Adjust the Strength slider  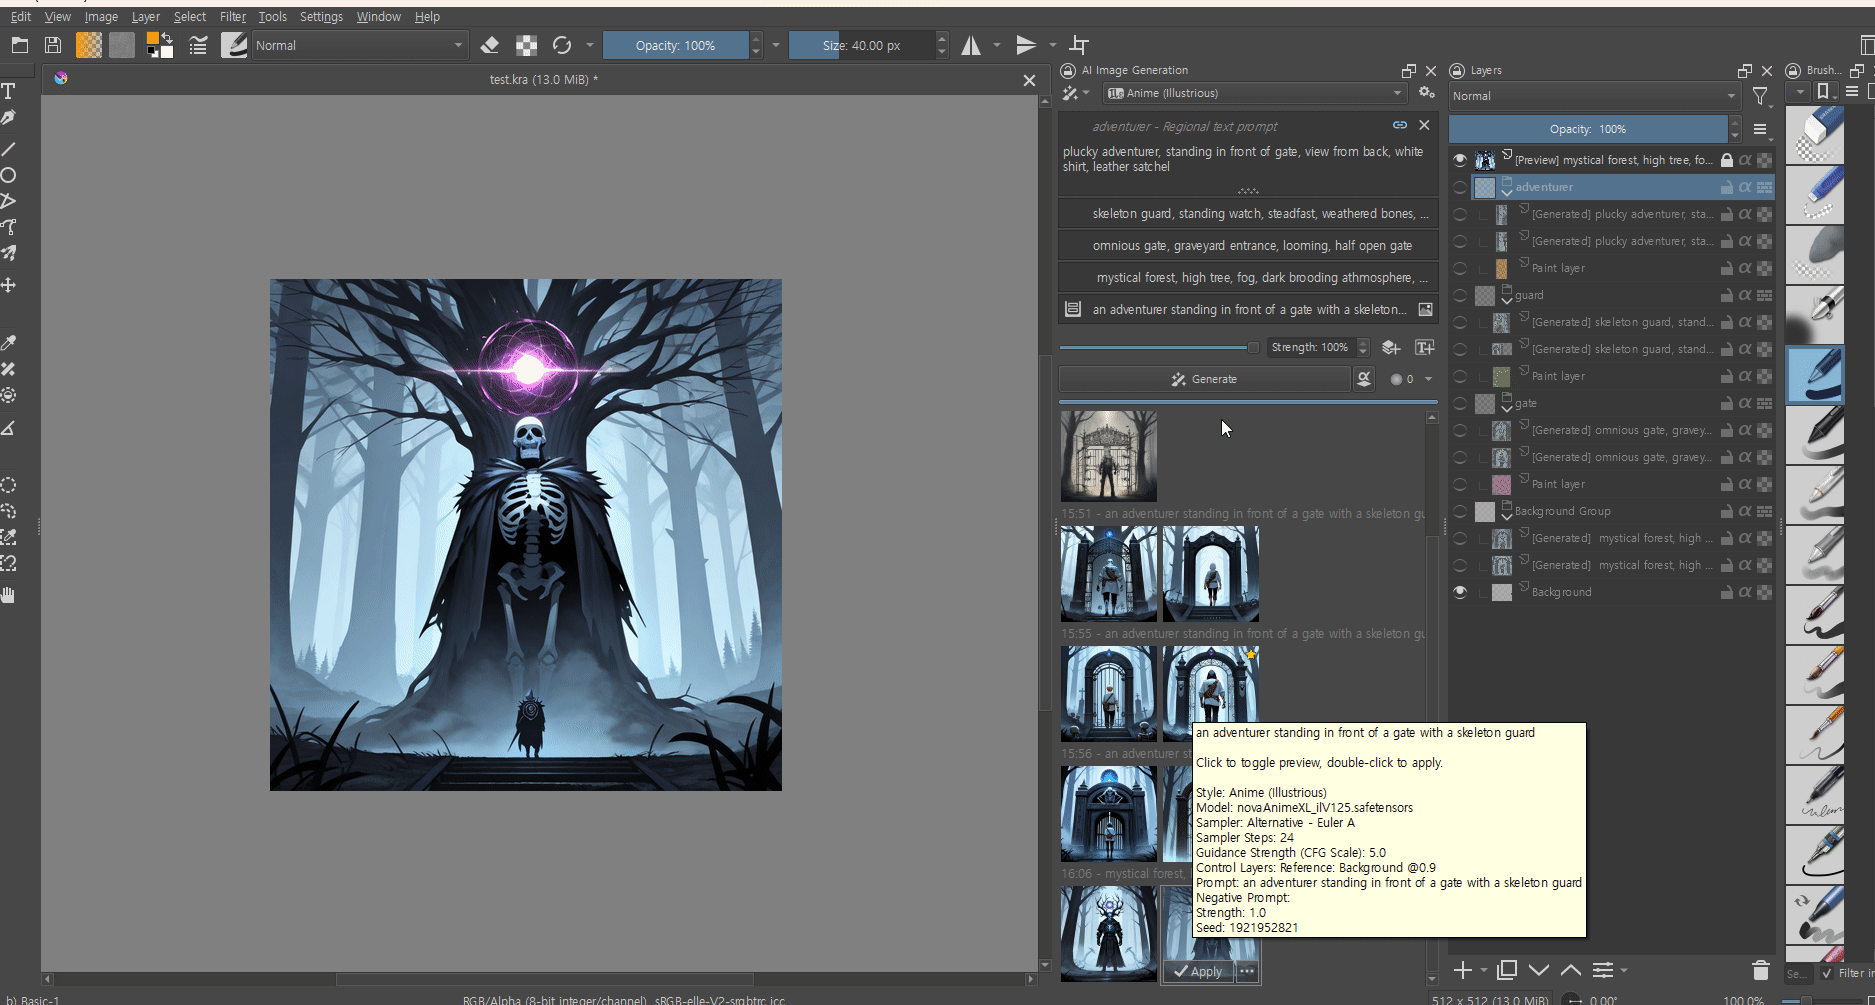(1155, 348)
